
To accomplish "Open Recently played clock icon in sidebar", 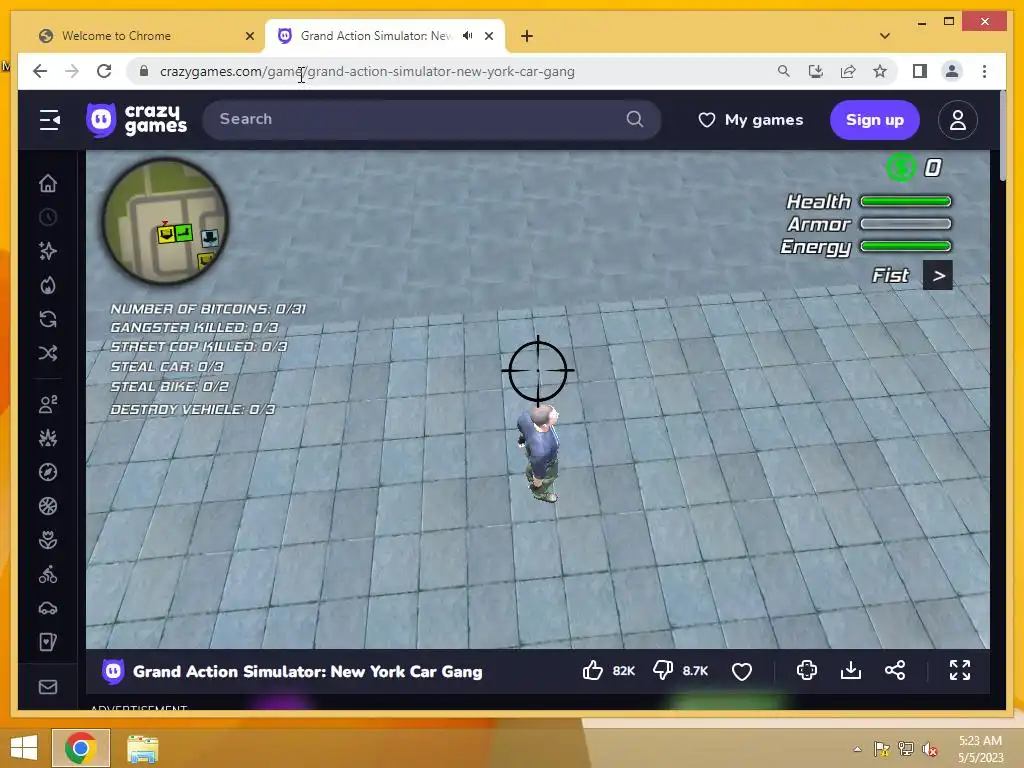I will point(48,217).
